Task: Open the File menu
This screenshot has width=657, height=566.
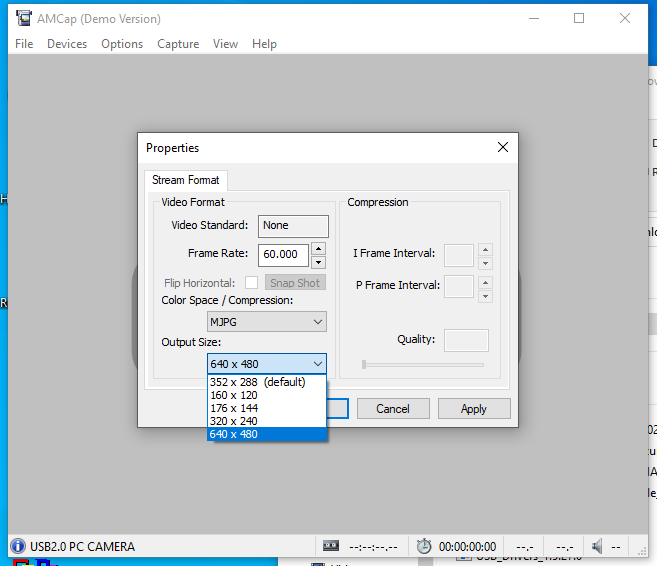Action: (x=24, y=44)
